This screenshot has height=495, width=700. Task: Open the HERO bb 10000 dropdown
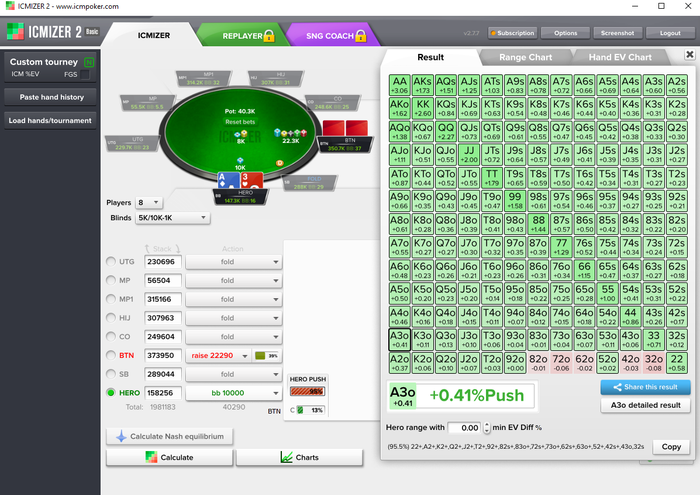[x=233, y=393]
